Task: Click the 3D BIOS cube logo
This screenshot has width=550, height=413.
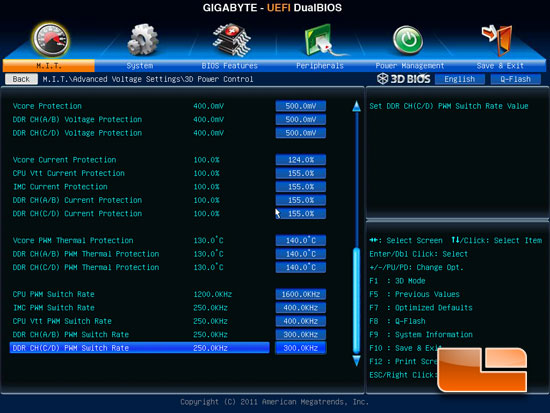Action: point(382,79)
